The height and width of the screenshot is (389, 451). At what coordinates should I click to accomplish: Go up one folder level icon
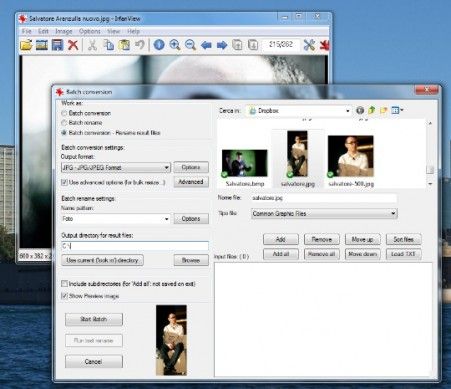point(371,110)
